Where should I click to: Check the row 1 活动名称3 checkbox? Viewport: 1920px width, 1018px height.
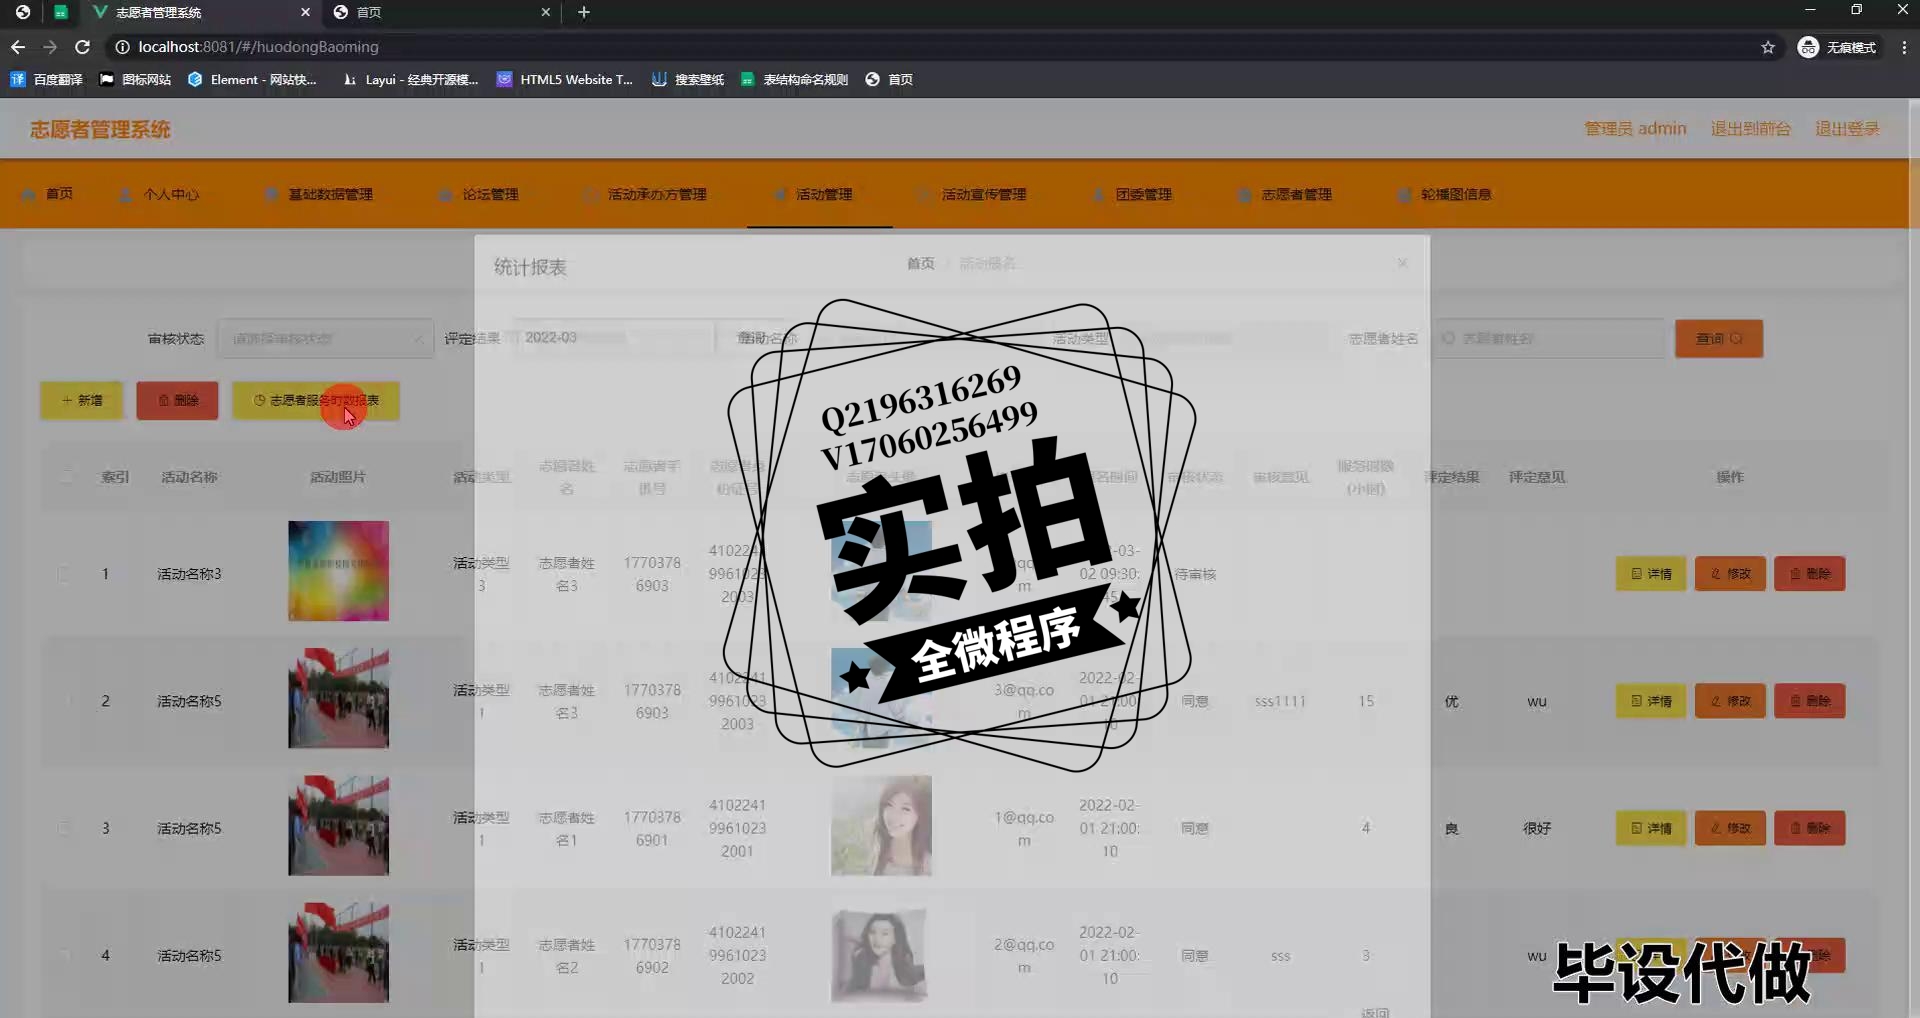pos(66,574)
